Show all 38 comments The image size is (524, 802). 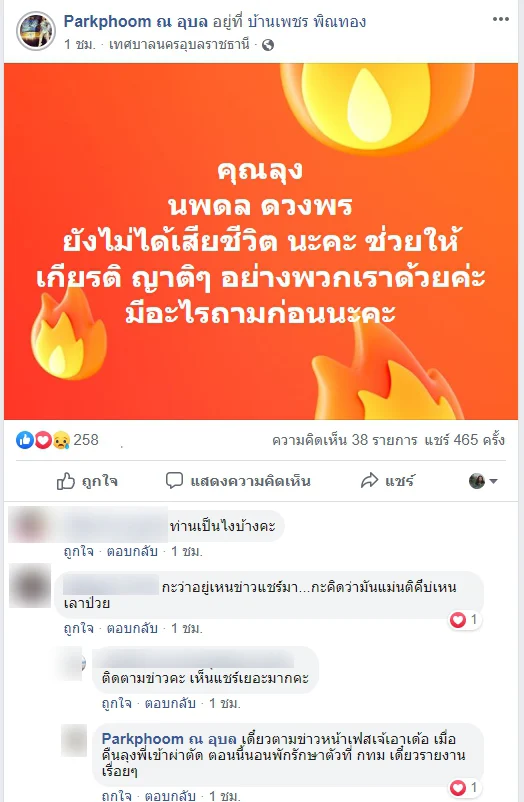(x=345, y=440)
